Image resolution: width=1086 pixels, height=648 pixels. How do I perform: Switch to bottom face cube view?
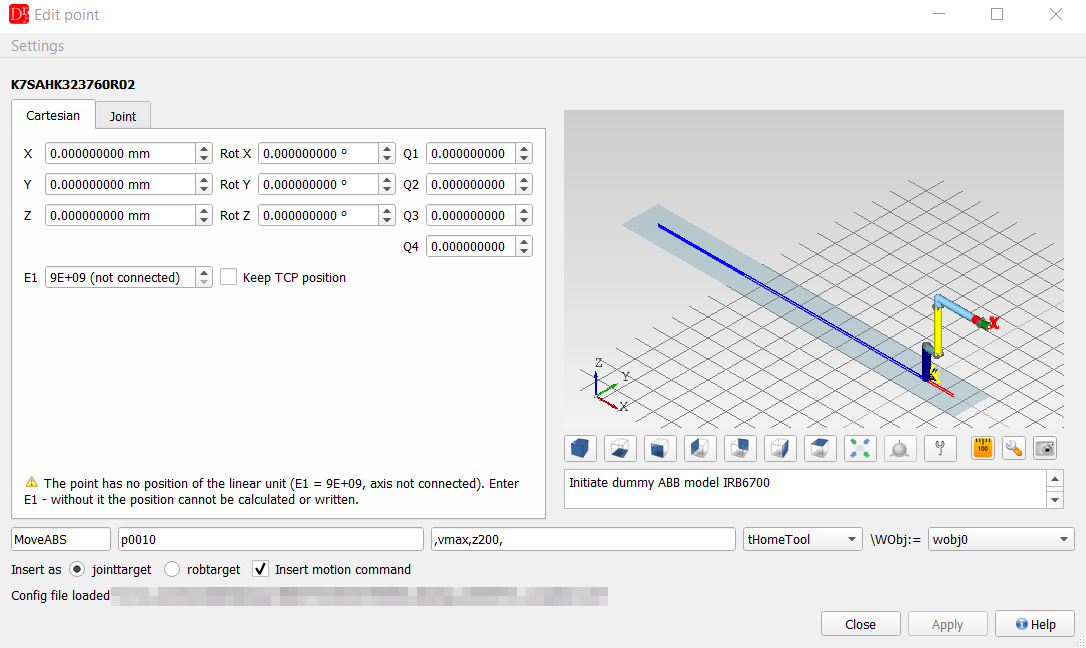tap(620, 449)
